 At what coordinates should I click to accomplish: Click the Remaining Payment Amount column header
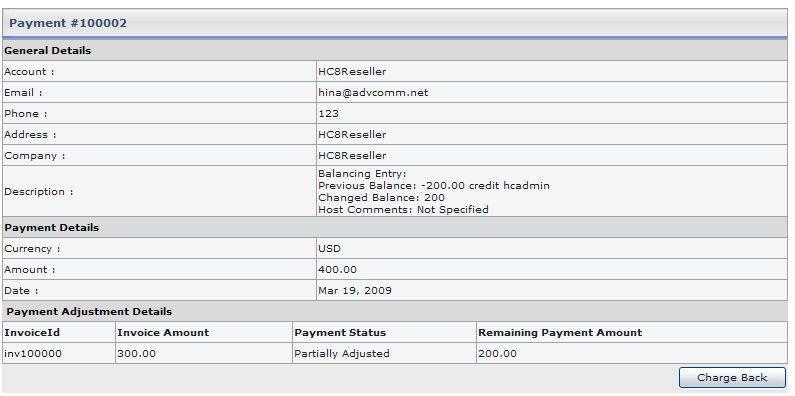pos(560,333)
